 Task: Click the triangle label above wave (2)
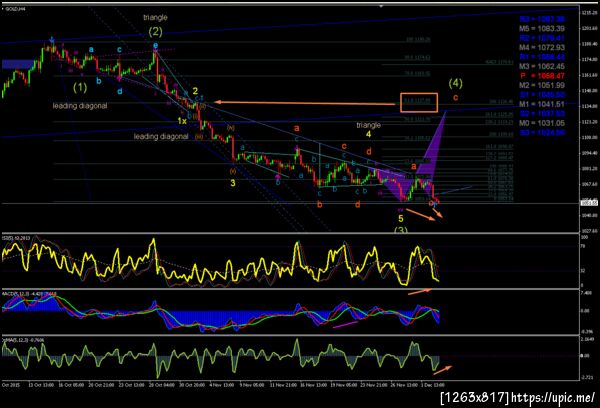click(x=155, y=18)
